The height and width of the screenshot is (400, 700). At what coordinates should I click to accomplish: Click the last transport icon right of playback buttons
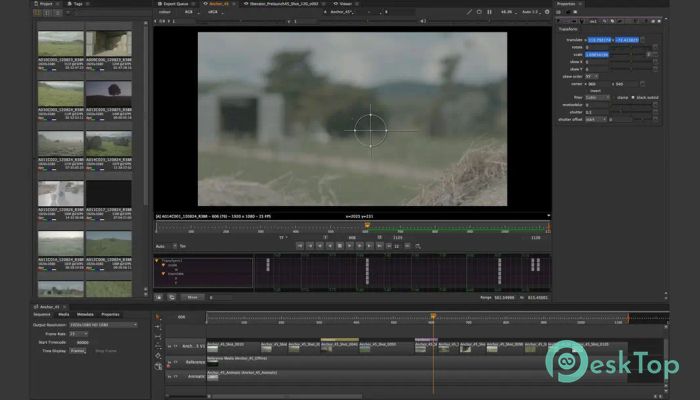(418, 246)
